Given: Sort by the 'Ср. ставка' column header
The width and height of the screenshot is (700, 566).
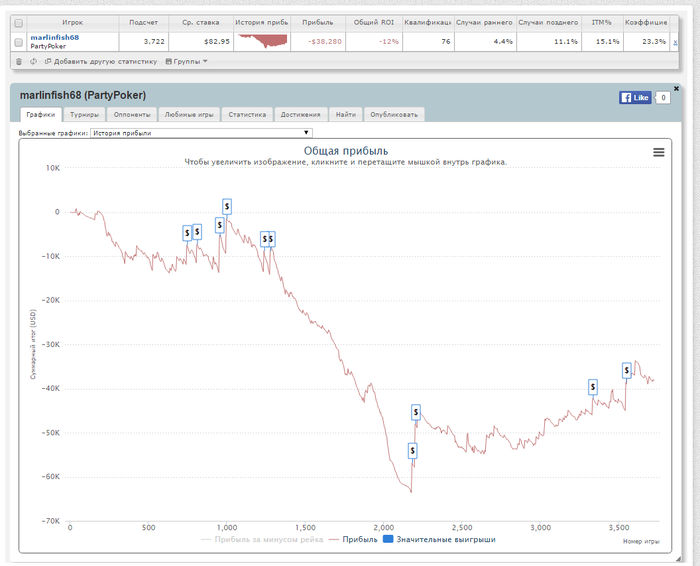Looking at the screenshot, I should point(201,22).
